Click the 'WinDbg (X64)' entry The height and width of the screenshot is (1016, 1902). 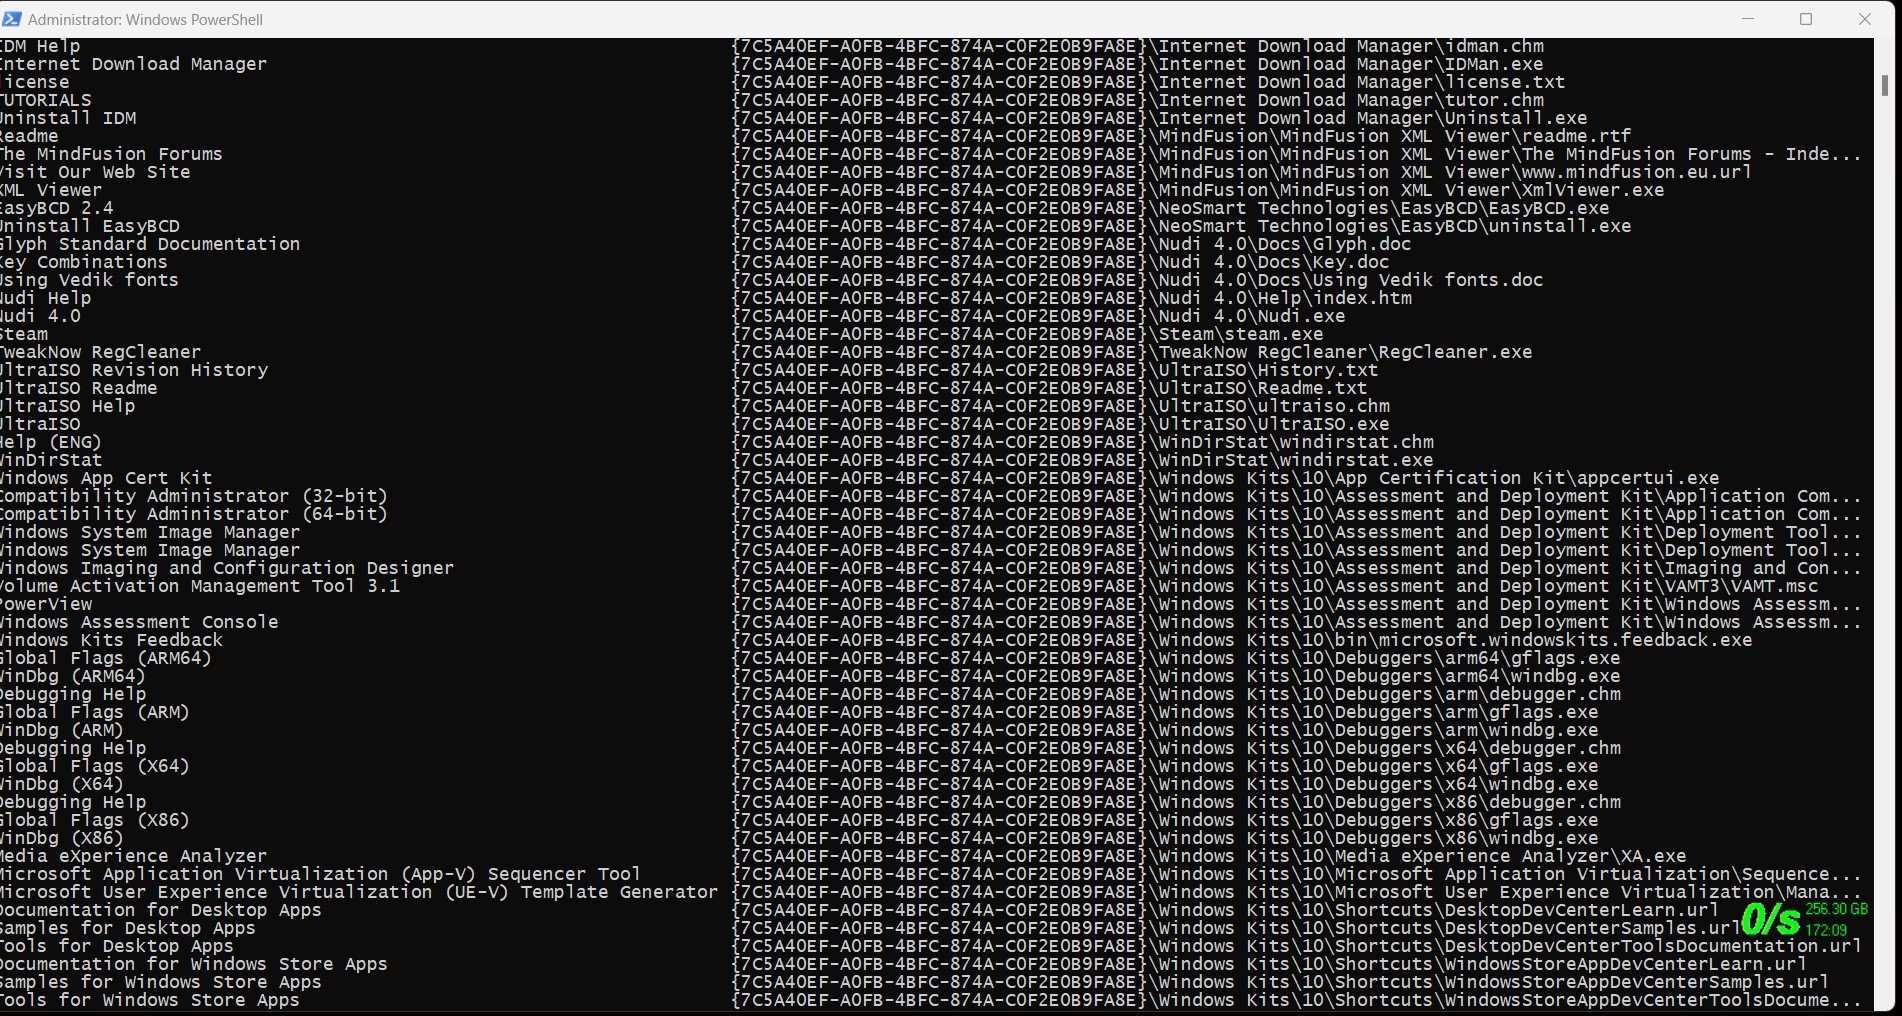tap(62, 784)
